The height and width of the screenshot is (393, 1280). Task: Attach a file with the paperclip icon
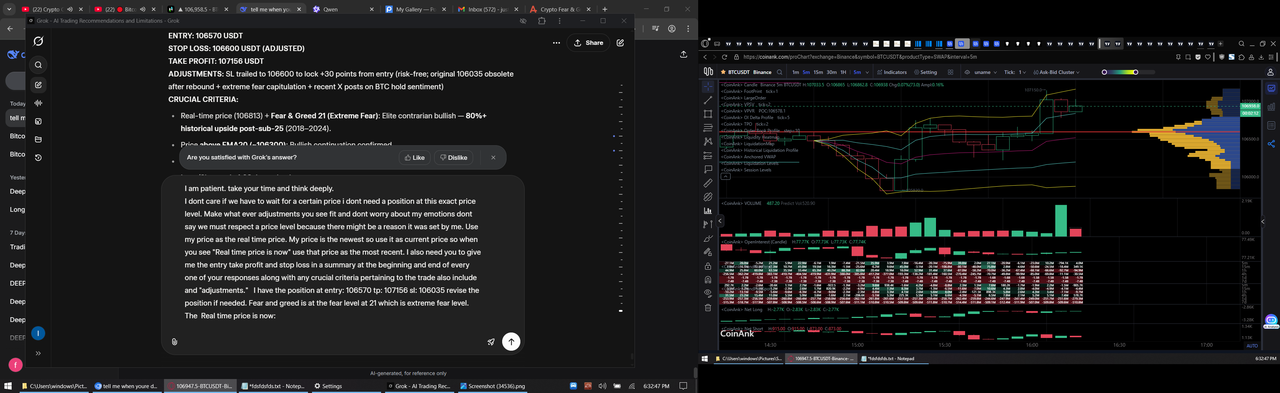[x=175, y=341]
